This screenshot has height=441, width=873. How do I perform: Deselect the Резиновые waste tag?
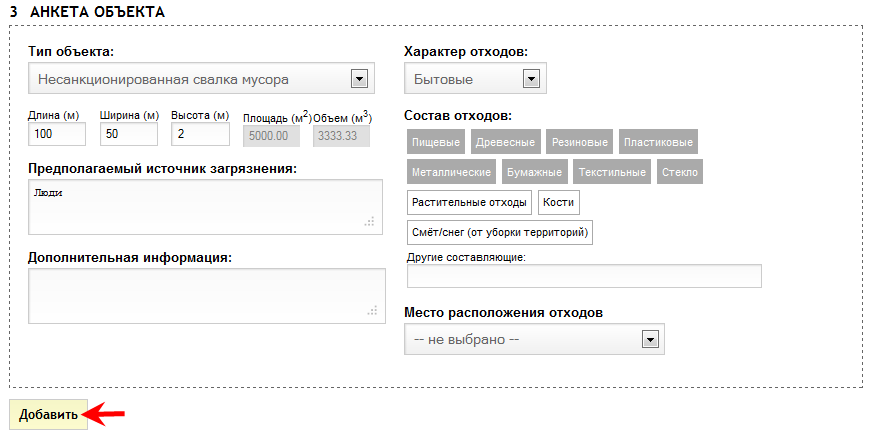pos(580,142)
